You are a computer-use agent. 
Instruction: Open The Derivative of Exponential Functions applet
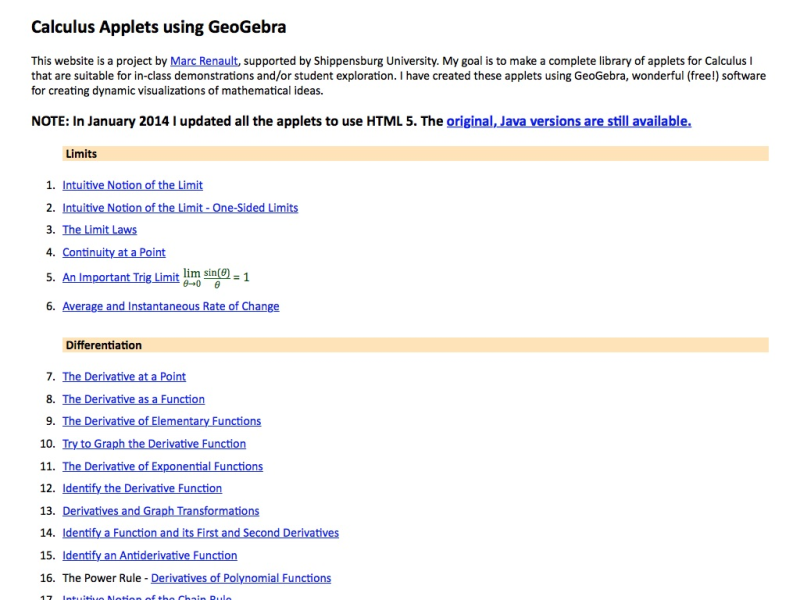click(163, 466)
